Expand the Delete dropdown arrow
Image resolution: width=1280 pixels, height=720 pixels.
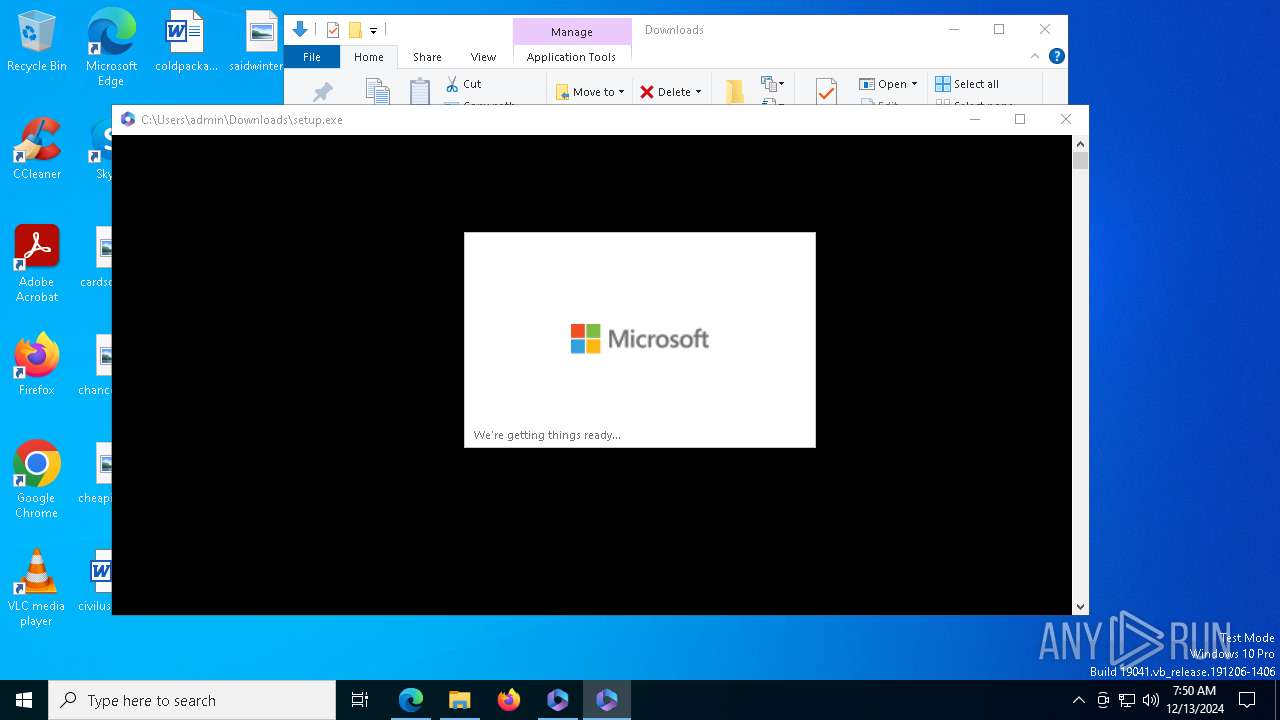(698, 92)
